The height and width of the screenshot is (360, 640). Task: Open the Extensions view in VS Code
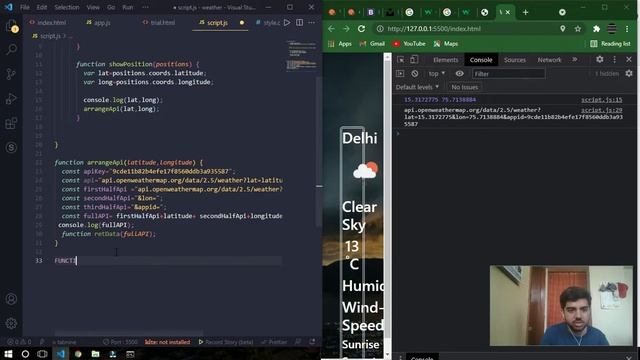coord(11,123)
